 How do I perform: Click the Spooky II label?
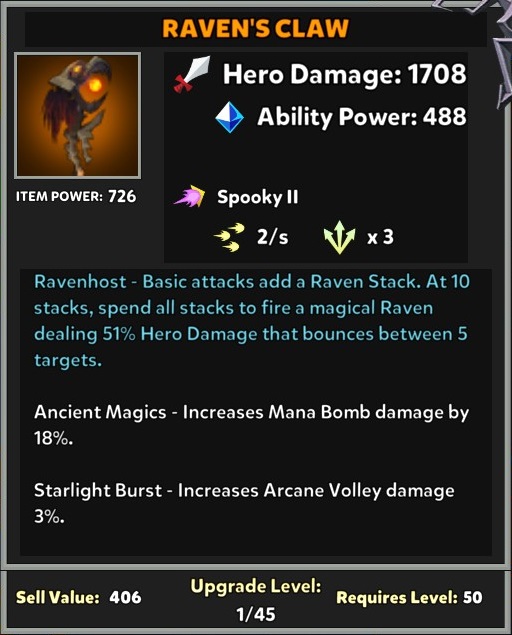pyautogui.click(x=258, y=197)
